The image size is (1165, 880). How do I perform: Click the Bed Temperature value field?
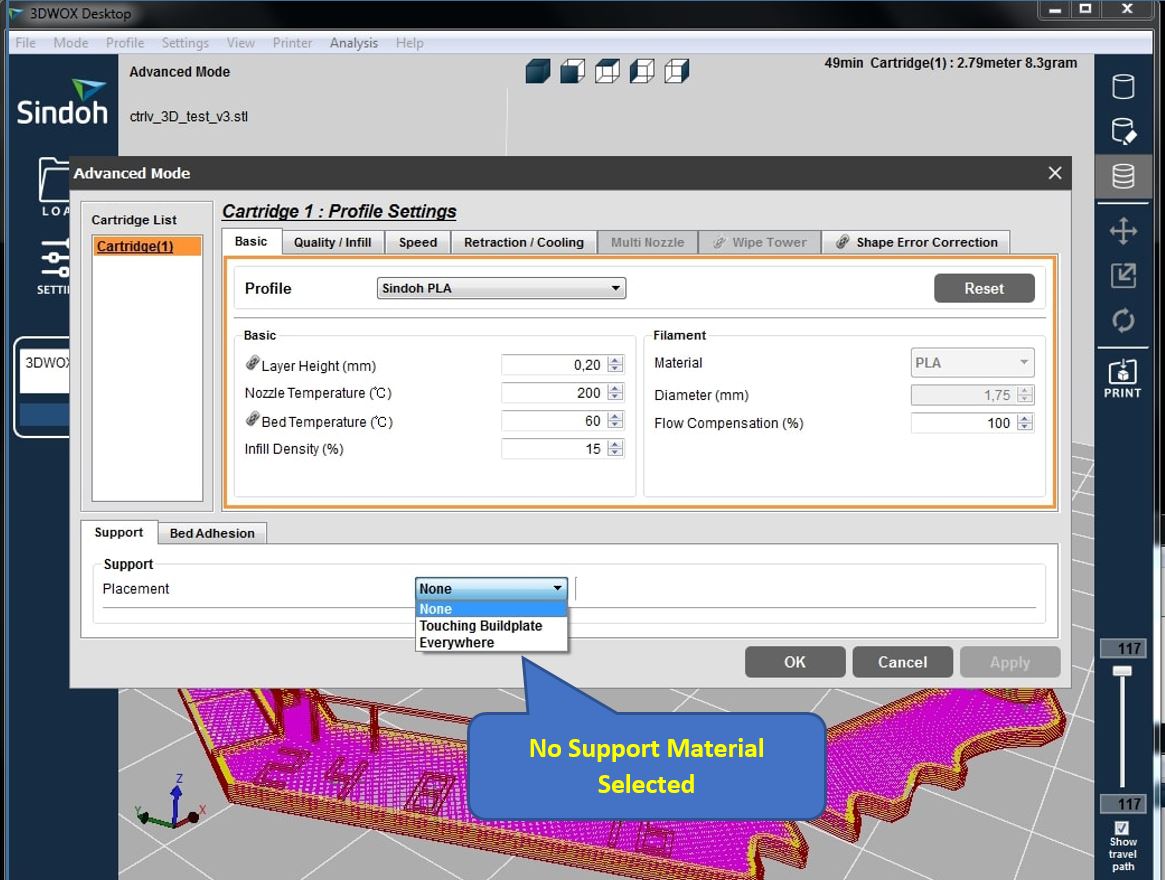click(554, 421)
